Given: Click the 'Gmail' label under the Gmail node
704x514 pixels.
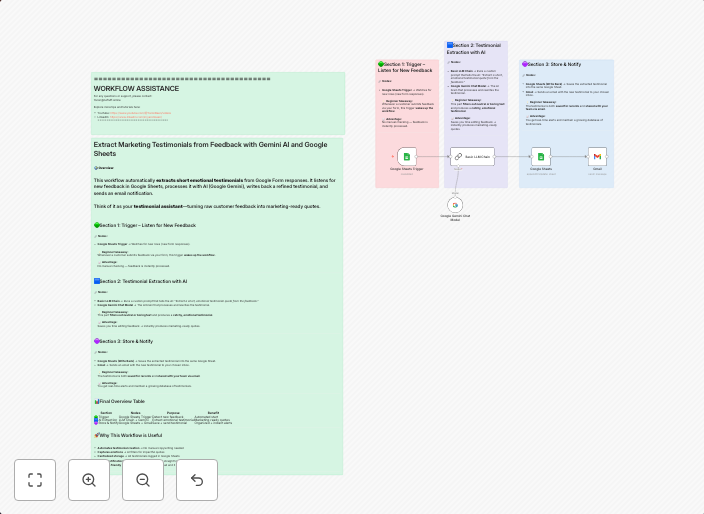Looking at the screenshot, I should pos(597,169).
